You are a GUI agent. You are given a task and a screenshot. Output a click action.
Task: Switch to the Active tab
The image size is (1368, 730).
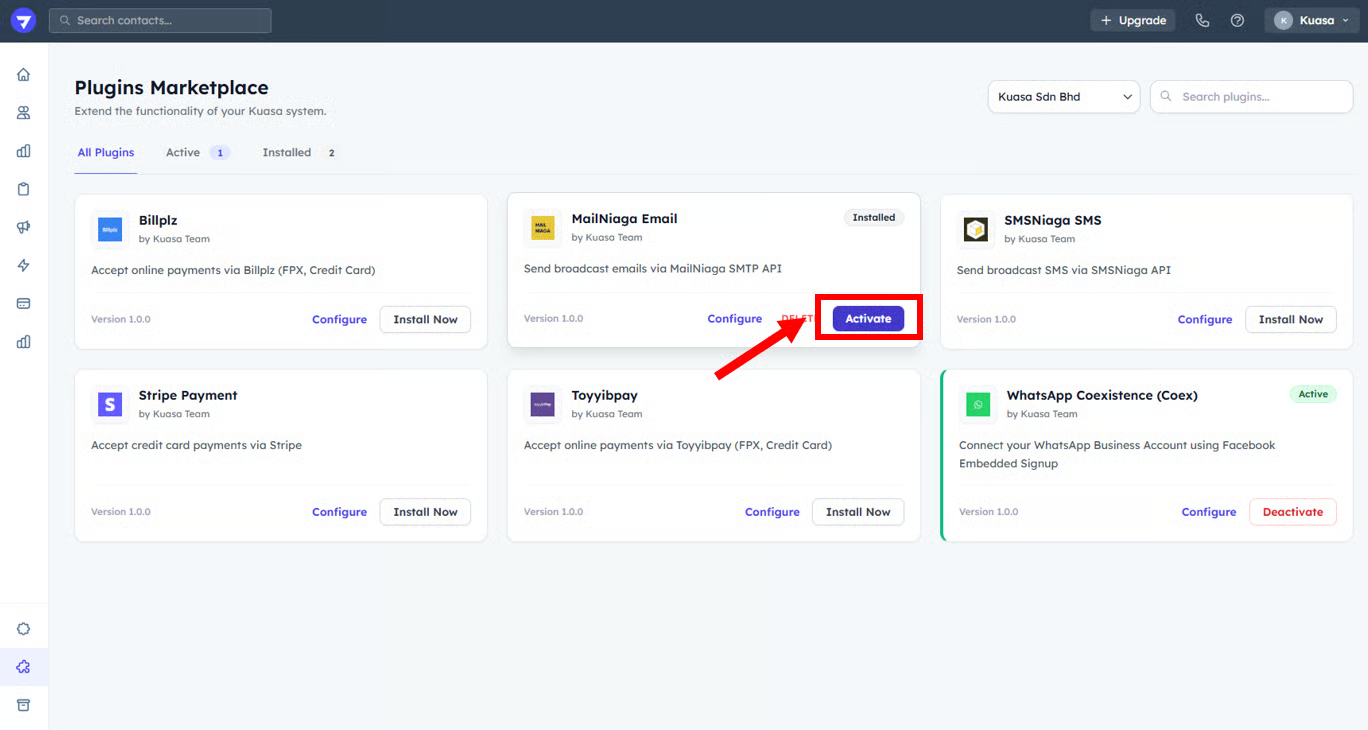(183, 153)
